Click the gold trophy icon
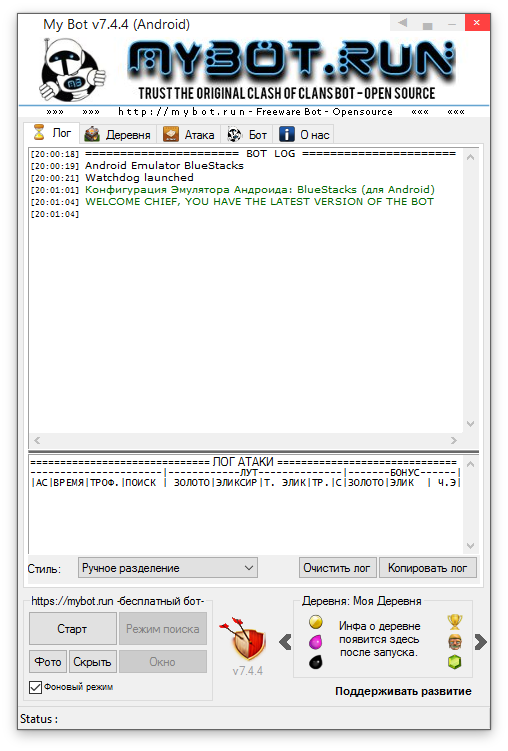The width and height of the screenshot is (508, 751). 454,622
